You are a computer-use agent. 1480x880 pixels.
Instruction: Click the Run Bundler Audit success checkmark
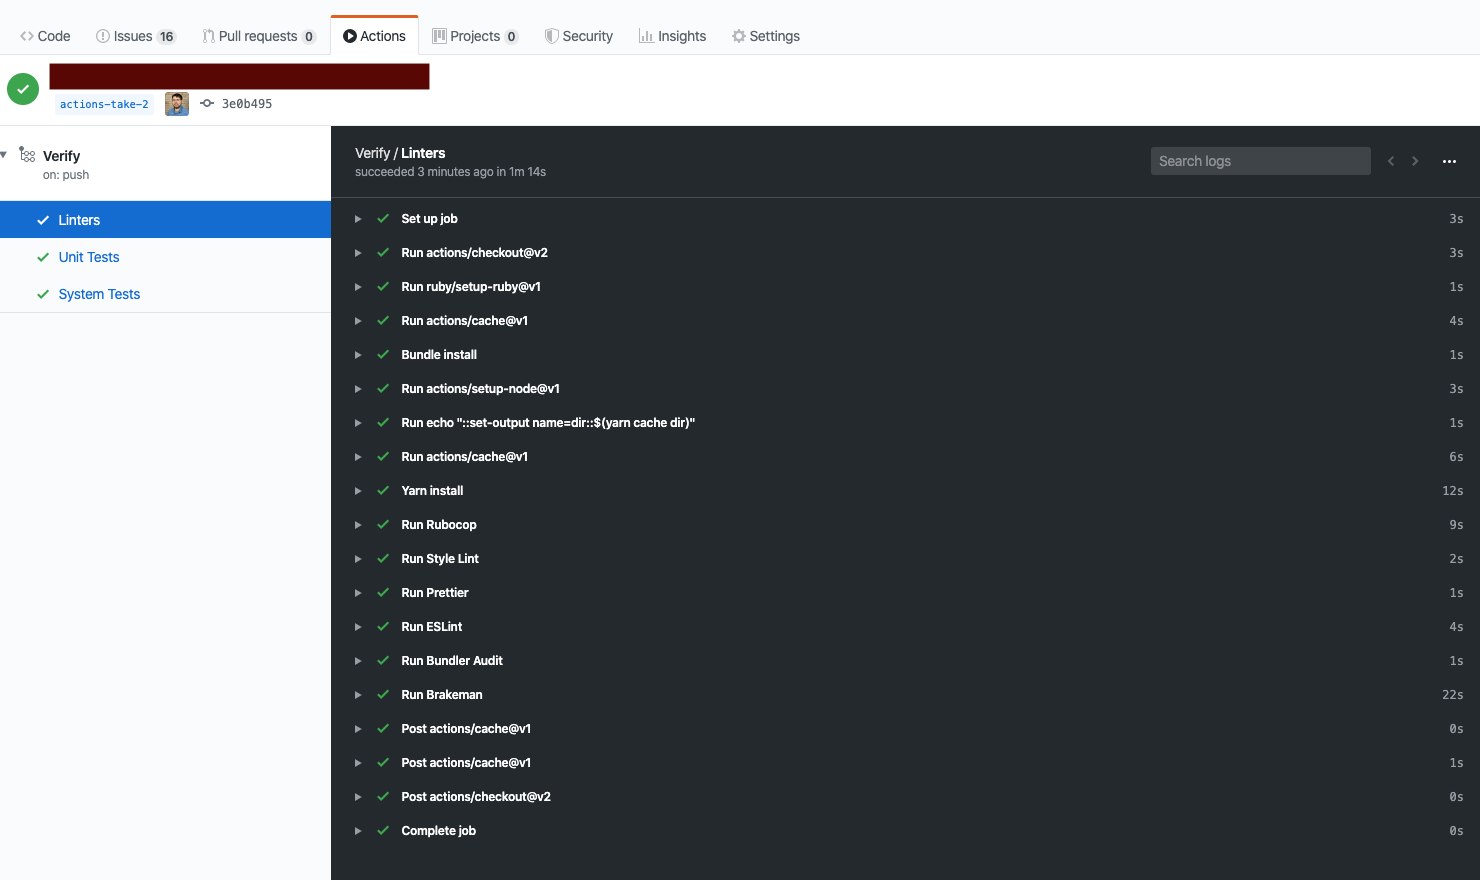(x=383, y=660)
